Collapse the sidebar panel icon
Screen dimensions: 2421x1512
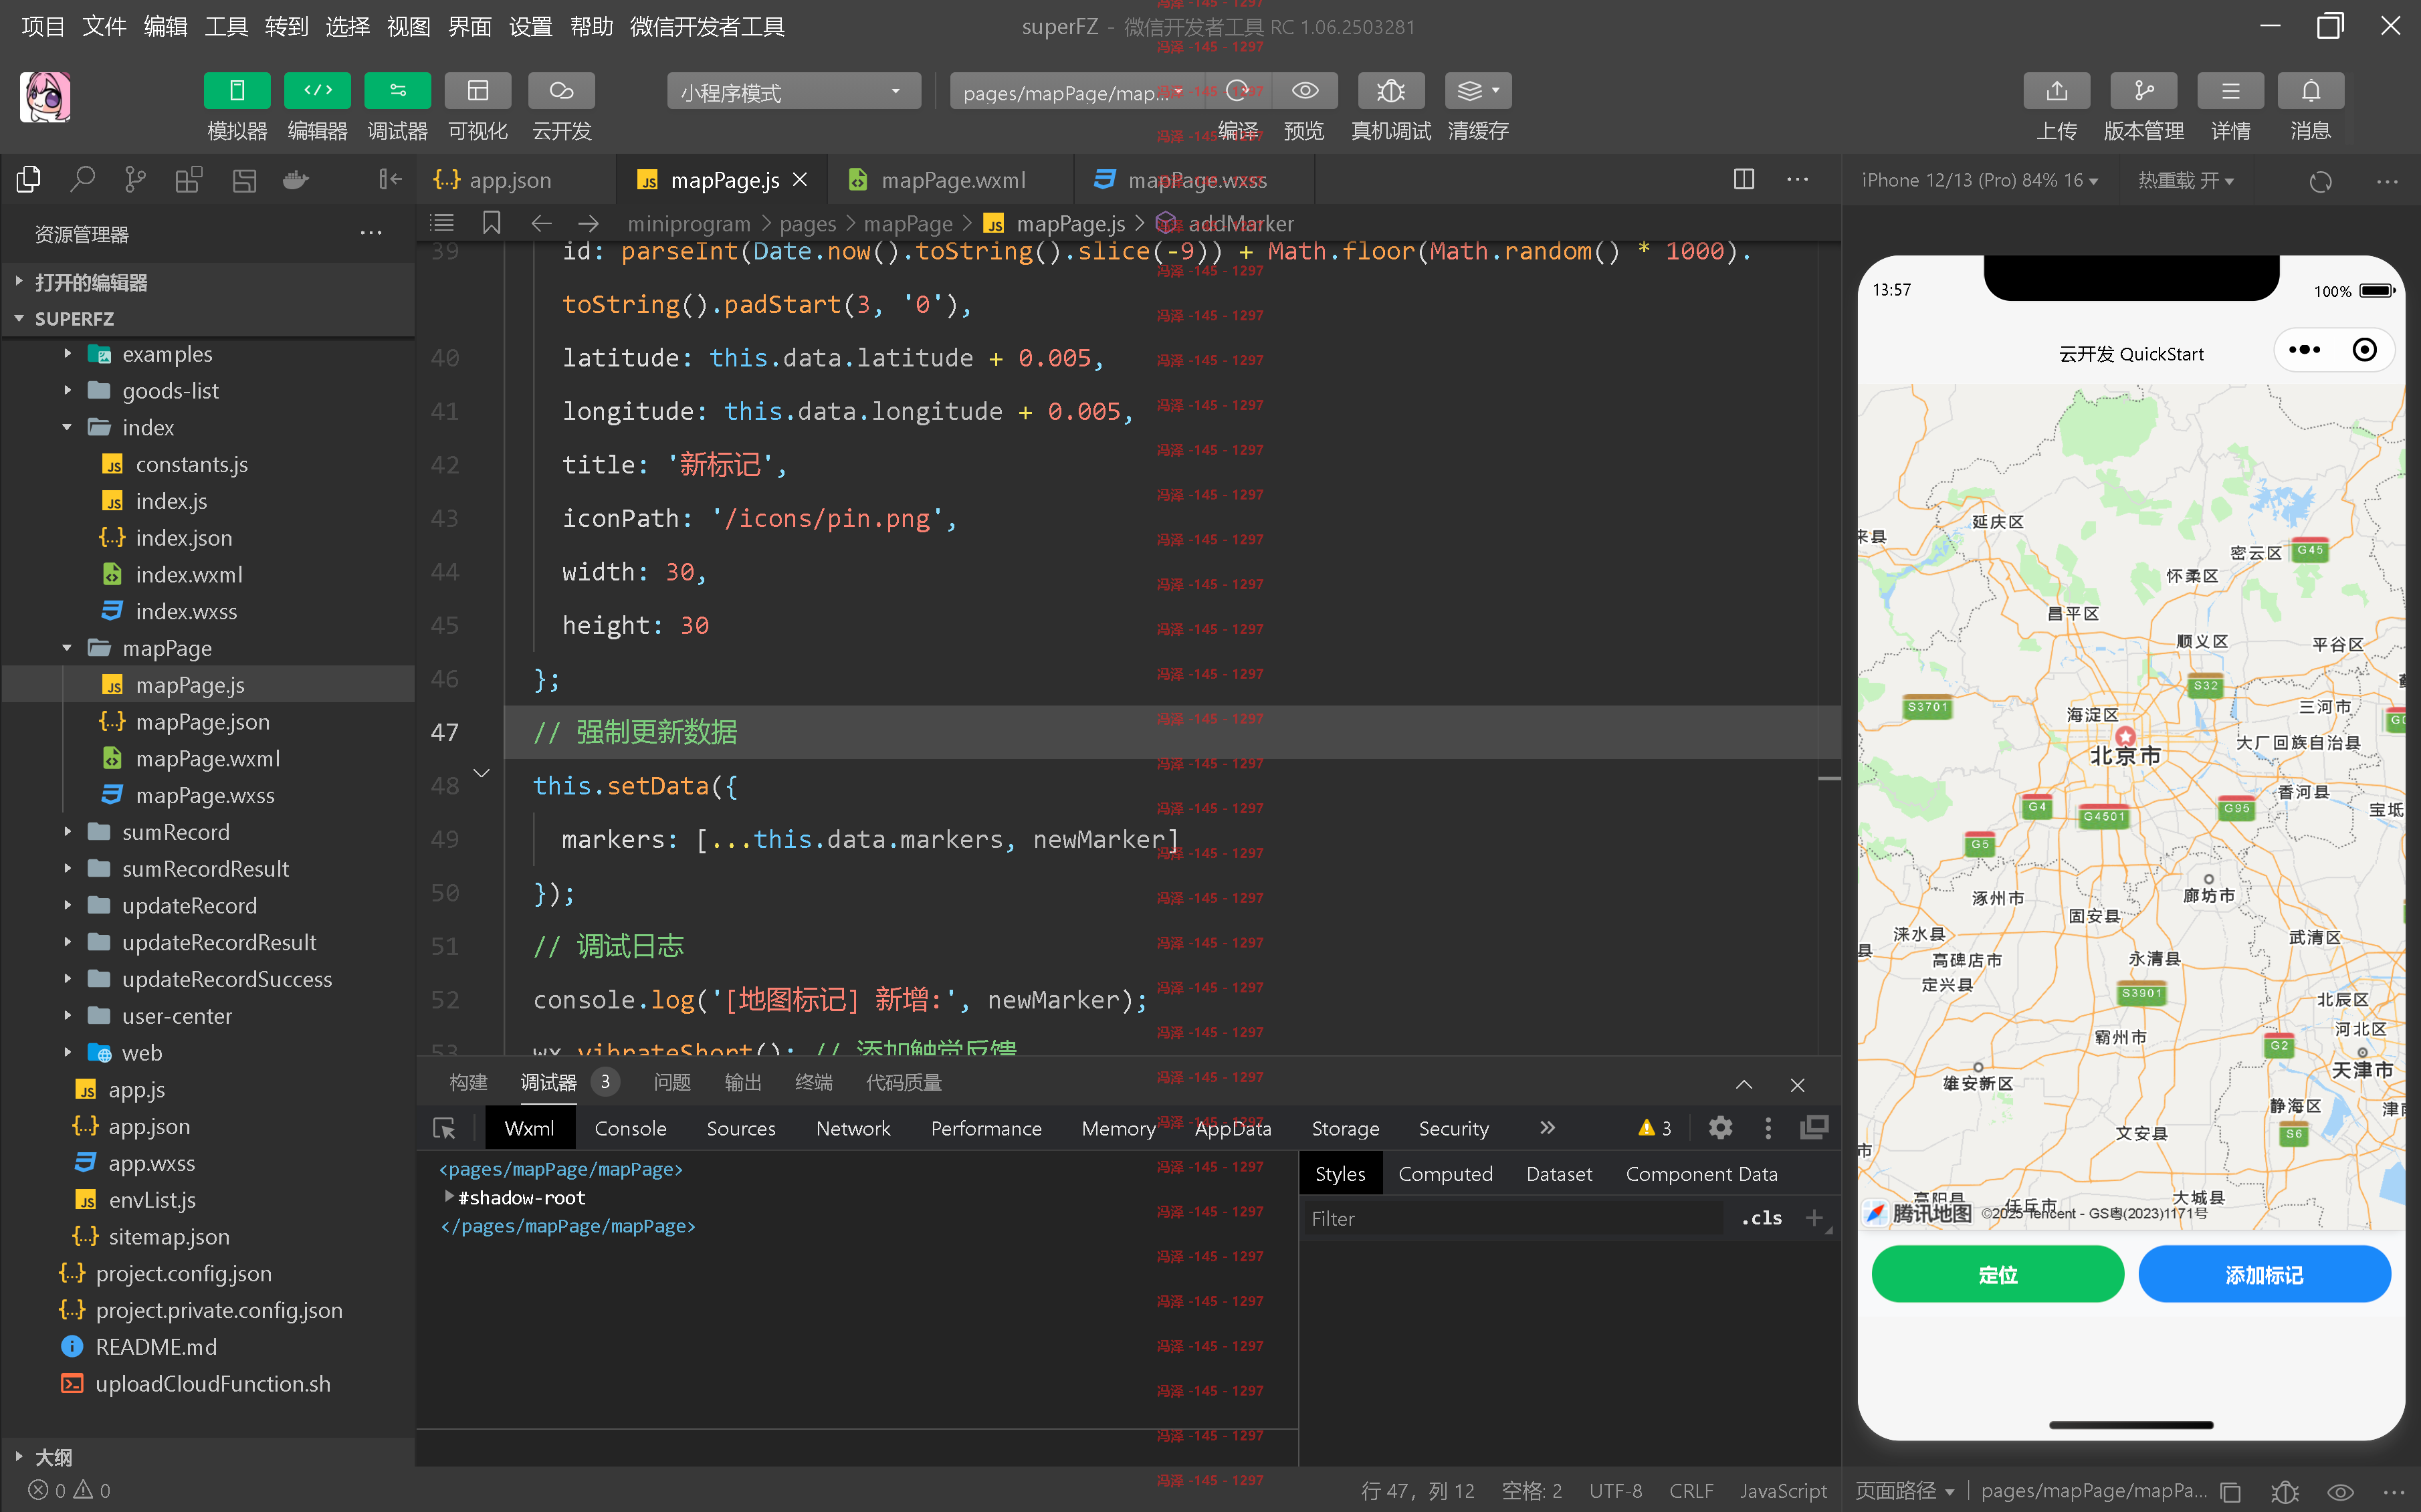click(x=390, y=179)
